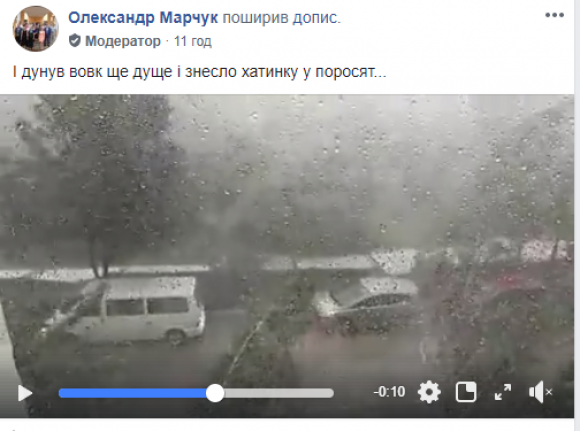Click the parked car in video frame
This screenshot has width=580, height=431.
click(x=368, y=302)
